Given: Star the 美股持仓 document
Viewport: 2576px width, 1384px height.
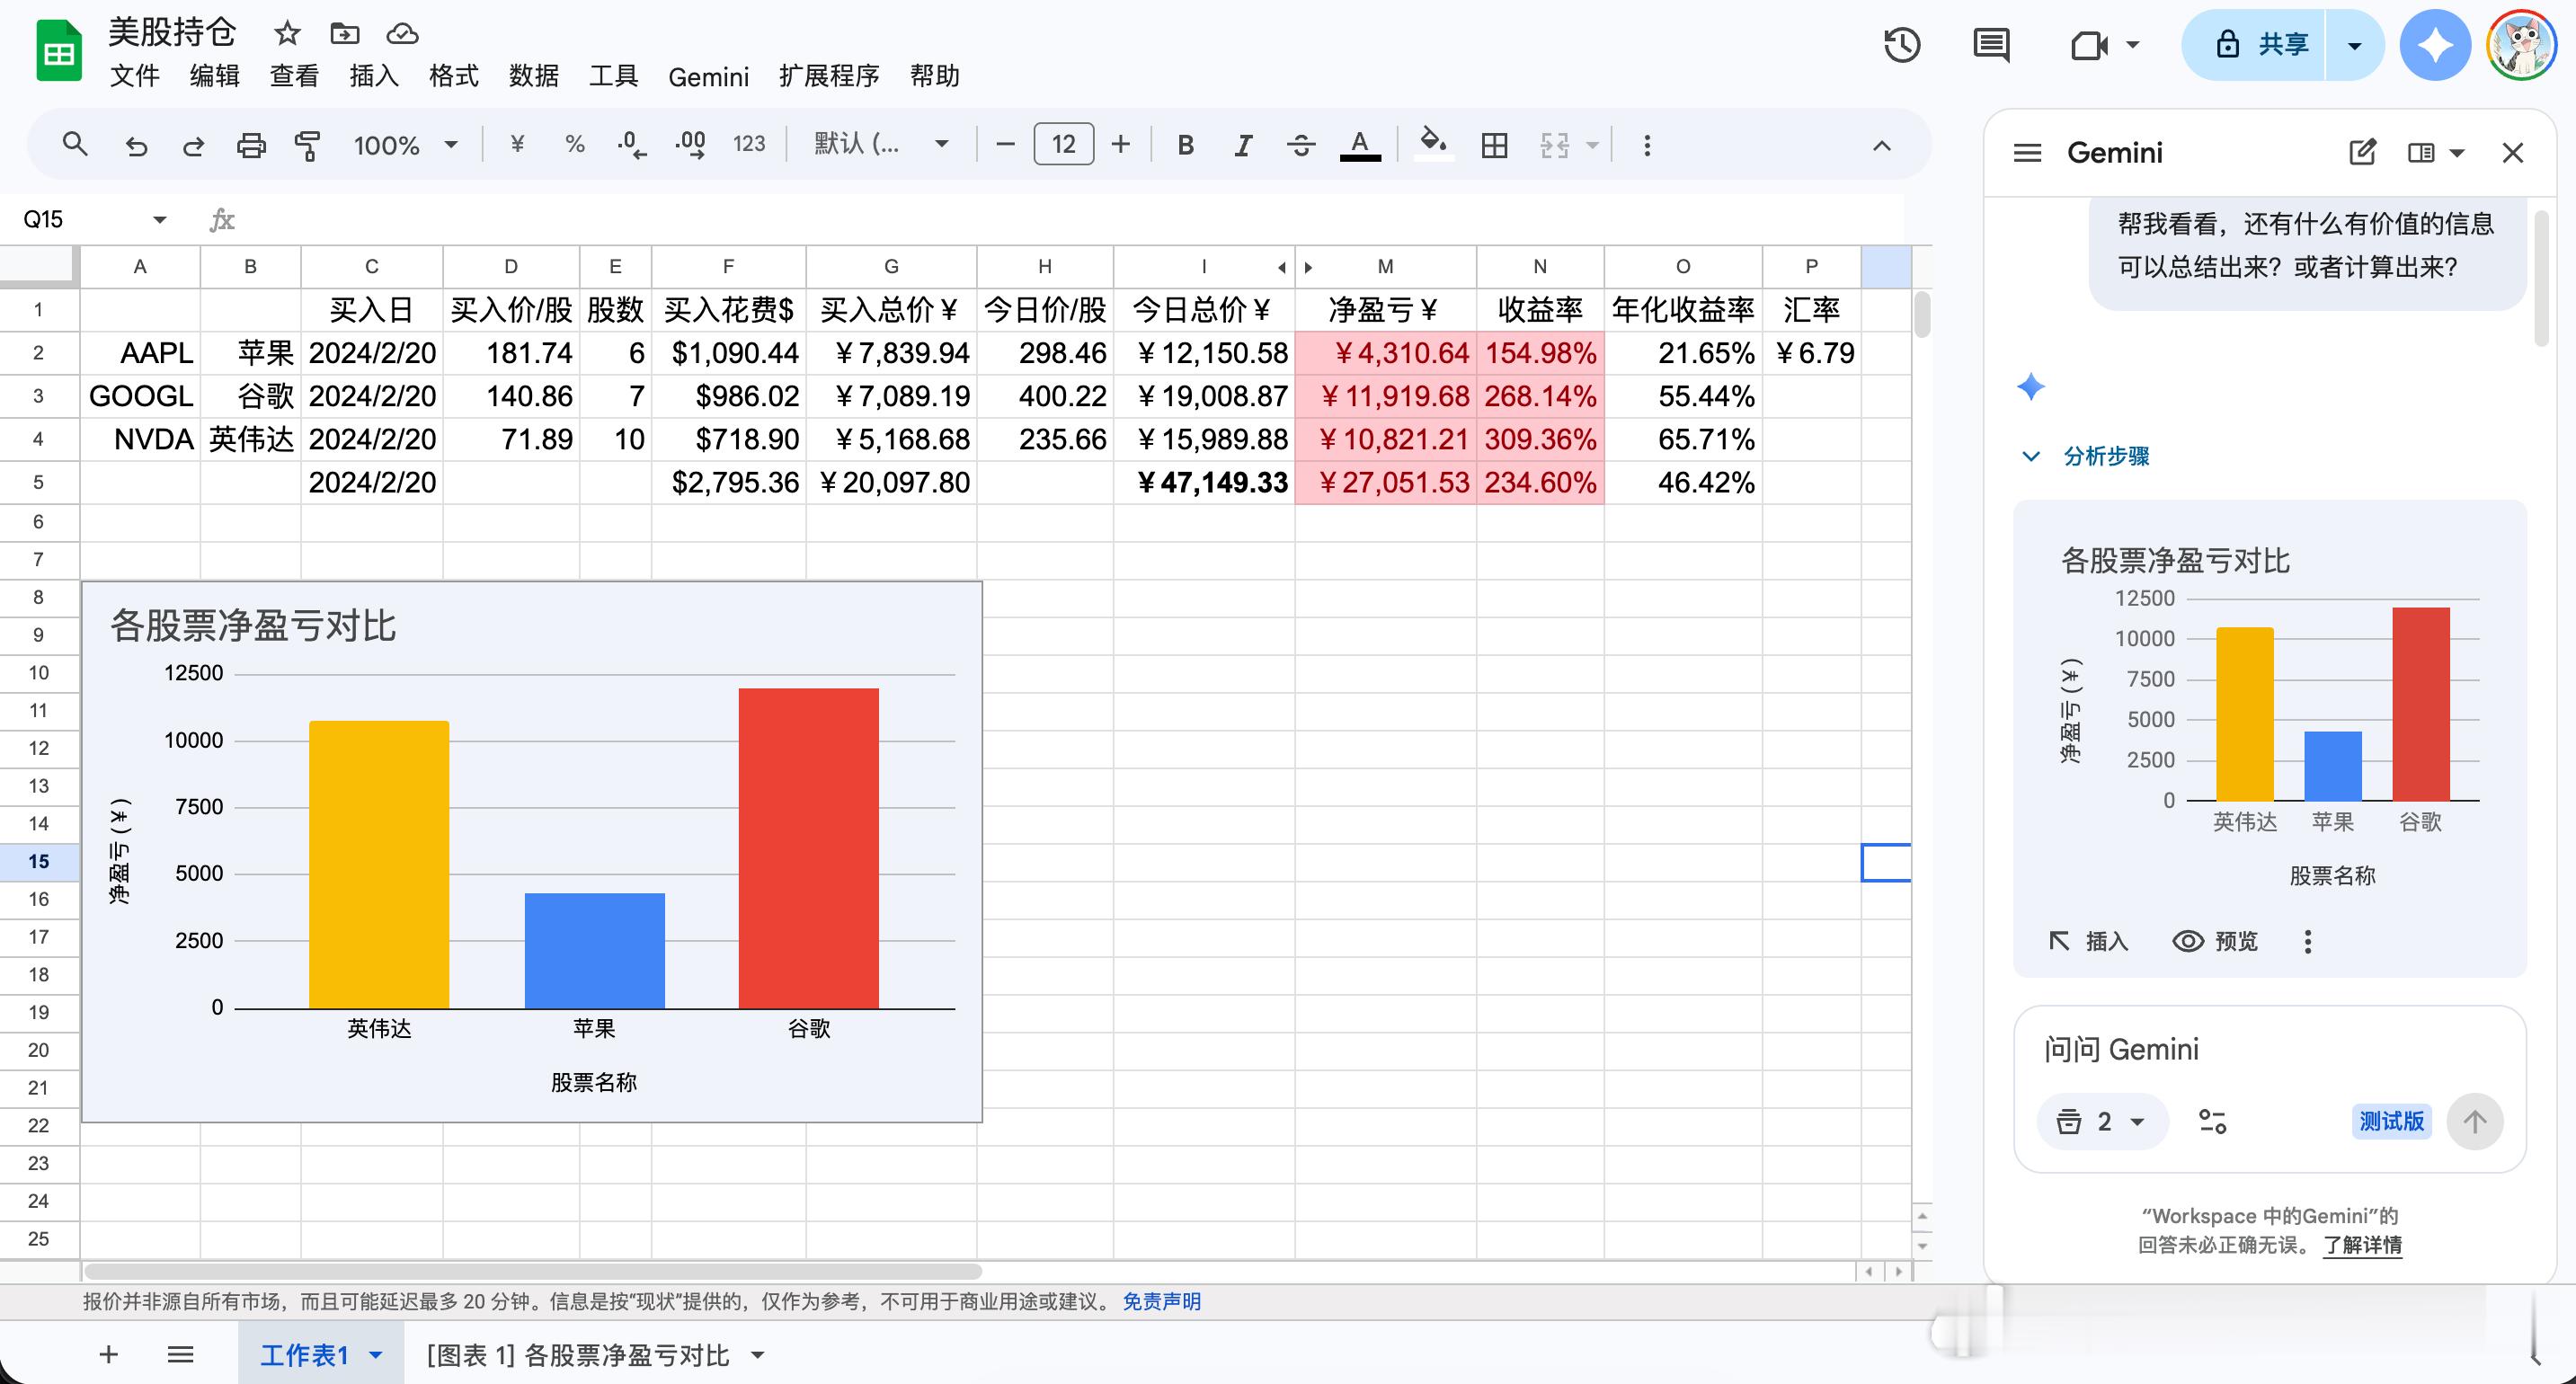Looking at the screenshot, I should (x=287, y=34).
